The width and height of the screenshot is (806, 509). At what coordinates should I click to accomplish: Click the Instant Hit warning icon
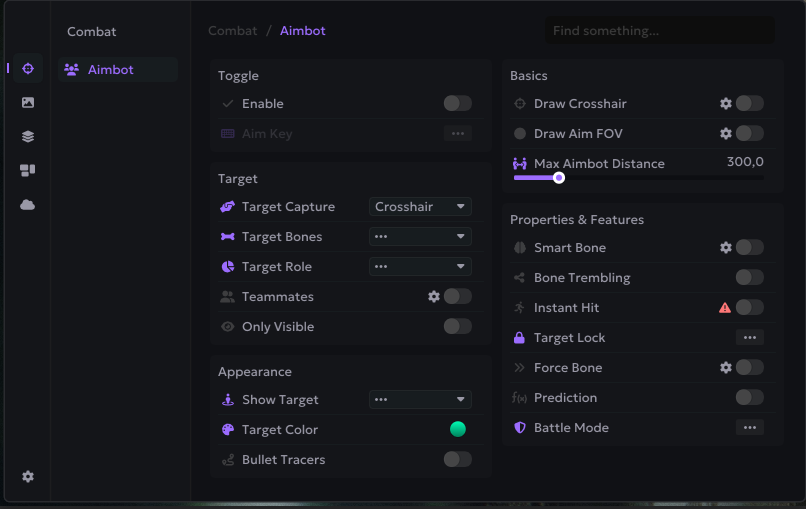click(725, 308)
